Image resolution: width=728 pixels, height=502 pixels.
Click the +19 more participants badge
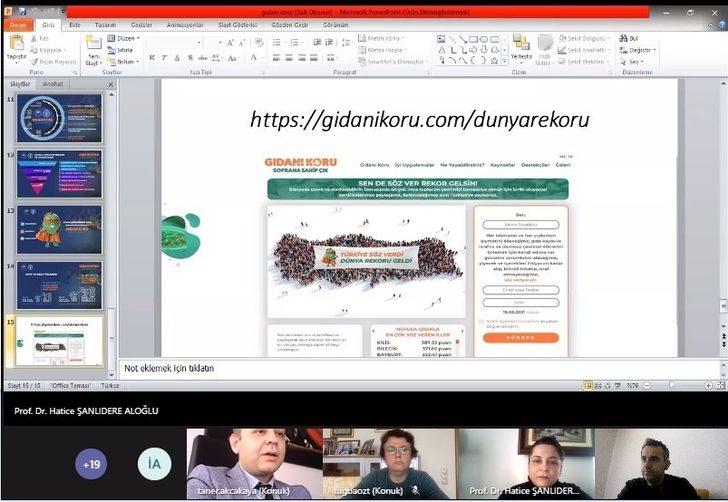91,464
